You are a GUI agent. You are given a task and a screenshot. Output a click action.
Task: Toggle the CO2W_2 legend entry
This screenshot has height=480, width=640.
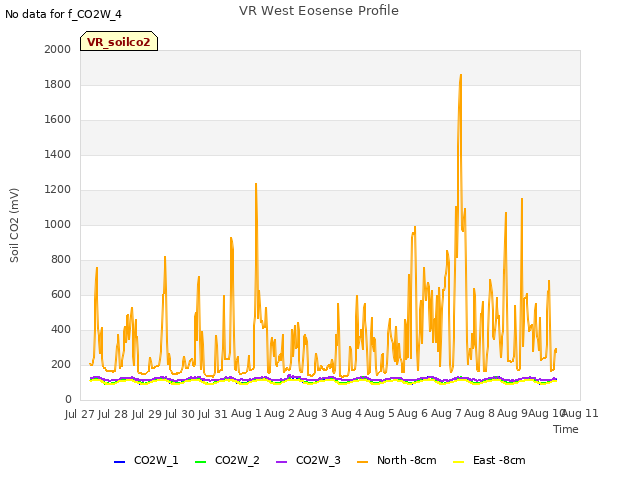[x=227, y=460]
